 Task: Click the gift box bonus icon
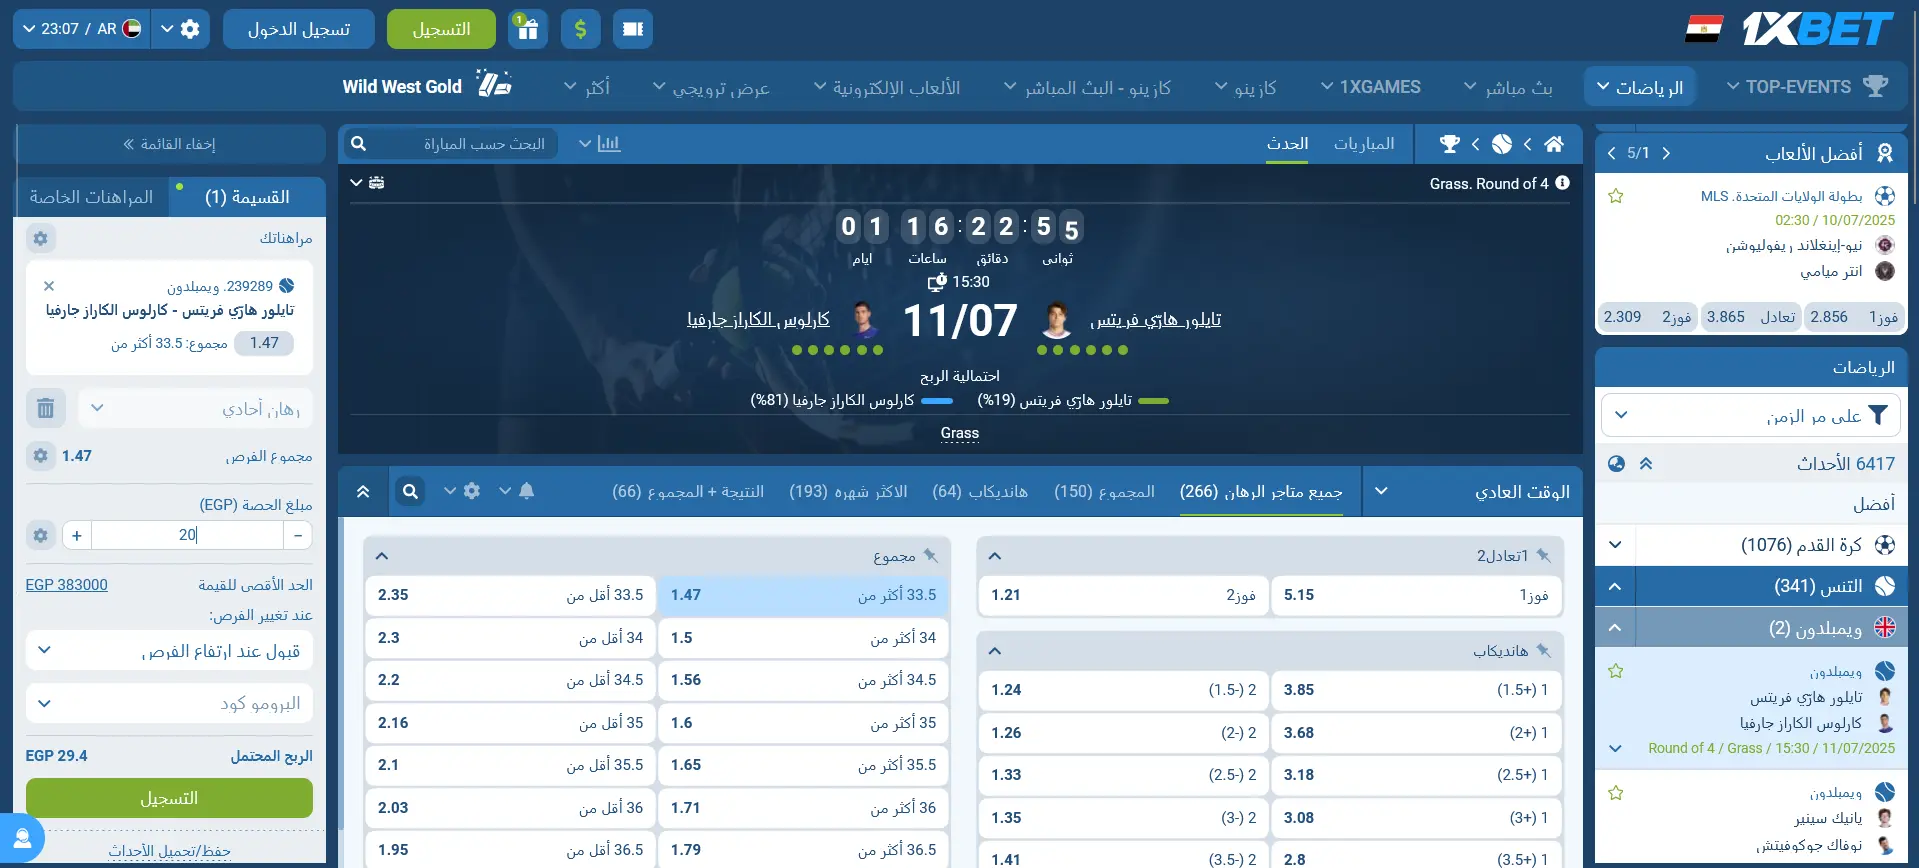(527, 29)
